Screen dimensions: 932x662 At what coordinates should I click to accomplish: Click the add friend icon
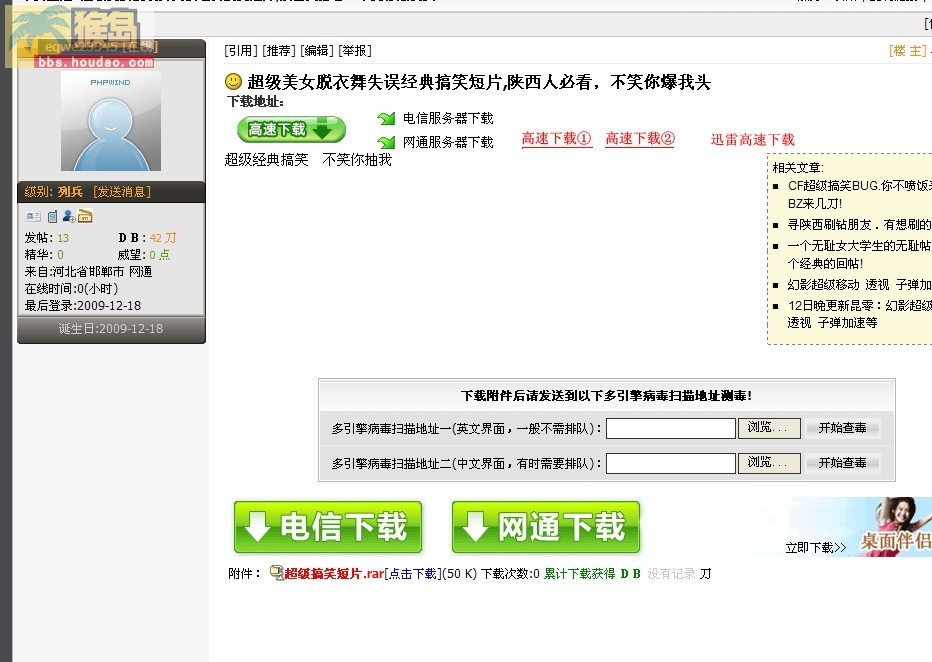coord(69,216)
